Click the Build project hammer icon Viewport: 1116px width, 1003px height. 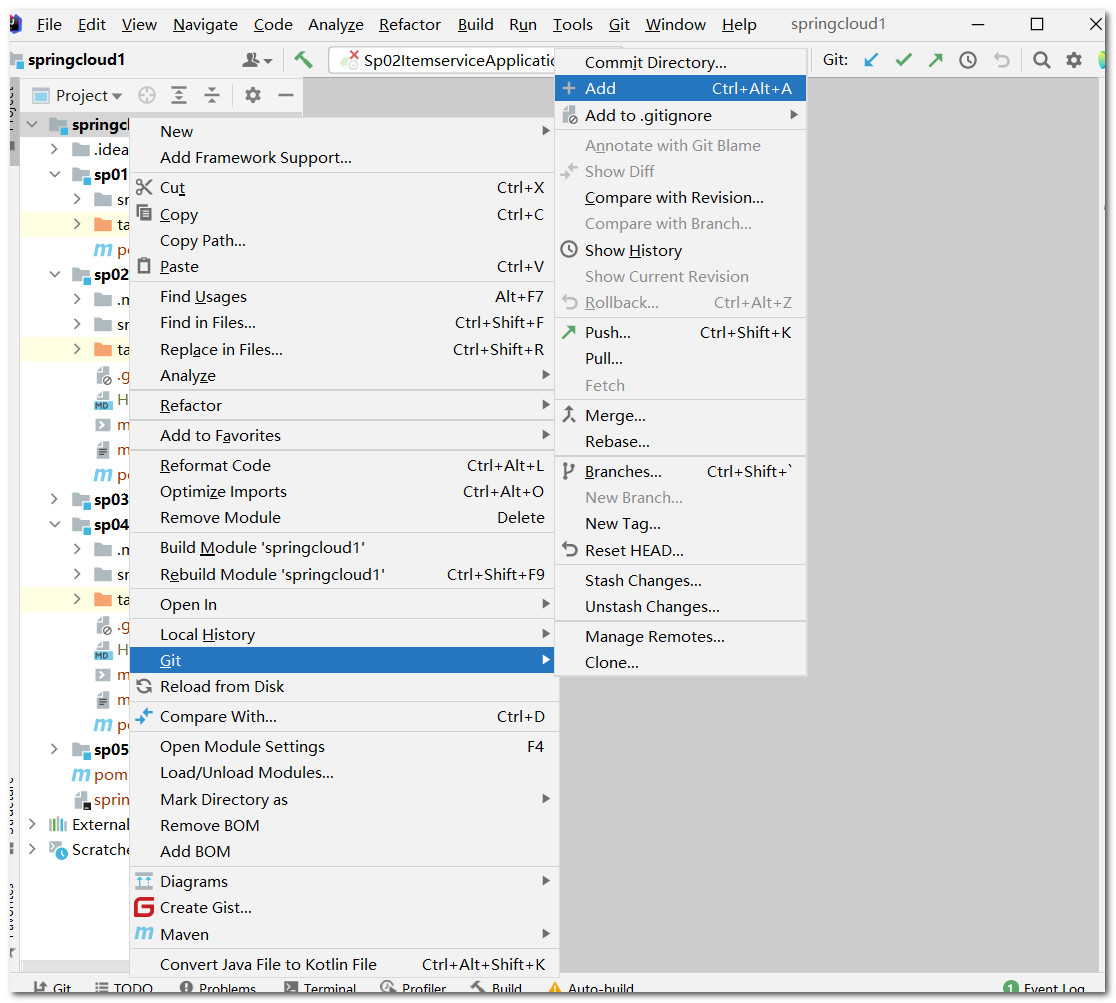pyautogui.click(x=304, y=60)
